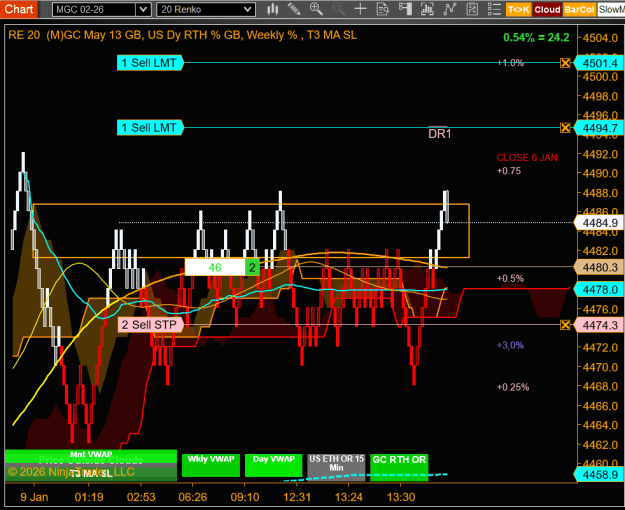This screenshot has height=510, width=625.
Task: Click the 4480.3 price axis marker
Action: point(599,267)
